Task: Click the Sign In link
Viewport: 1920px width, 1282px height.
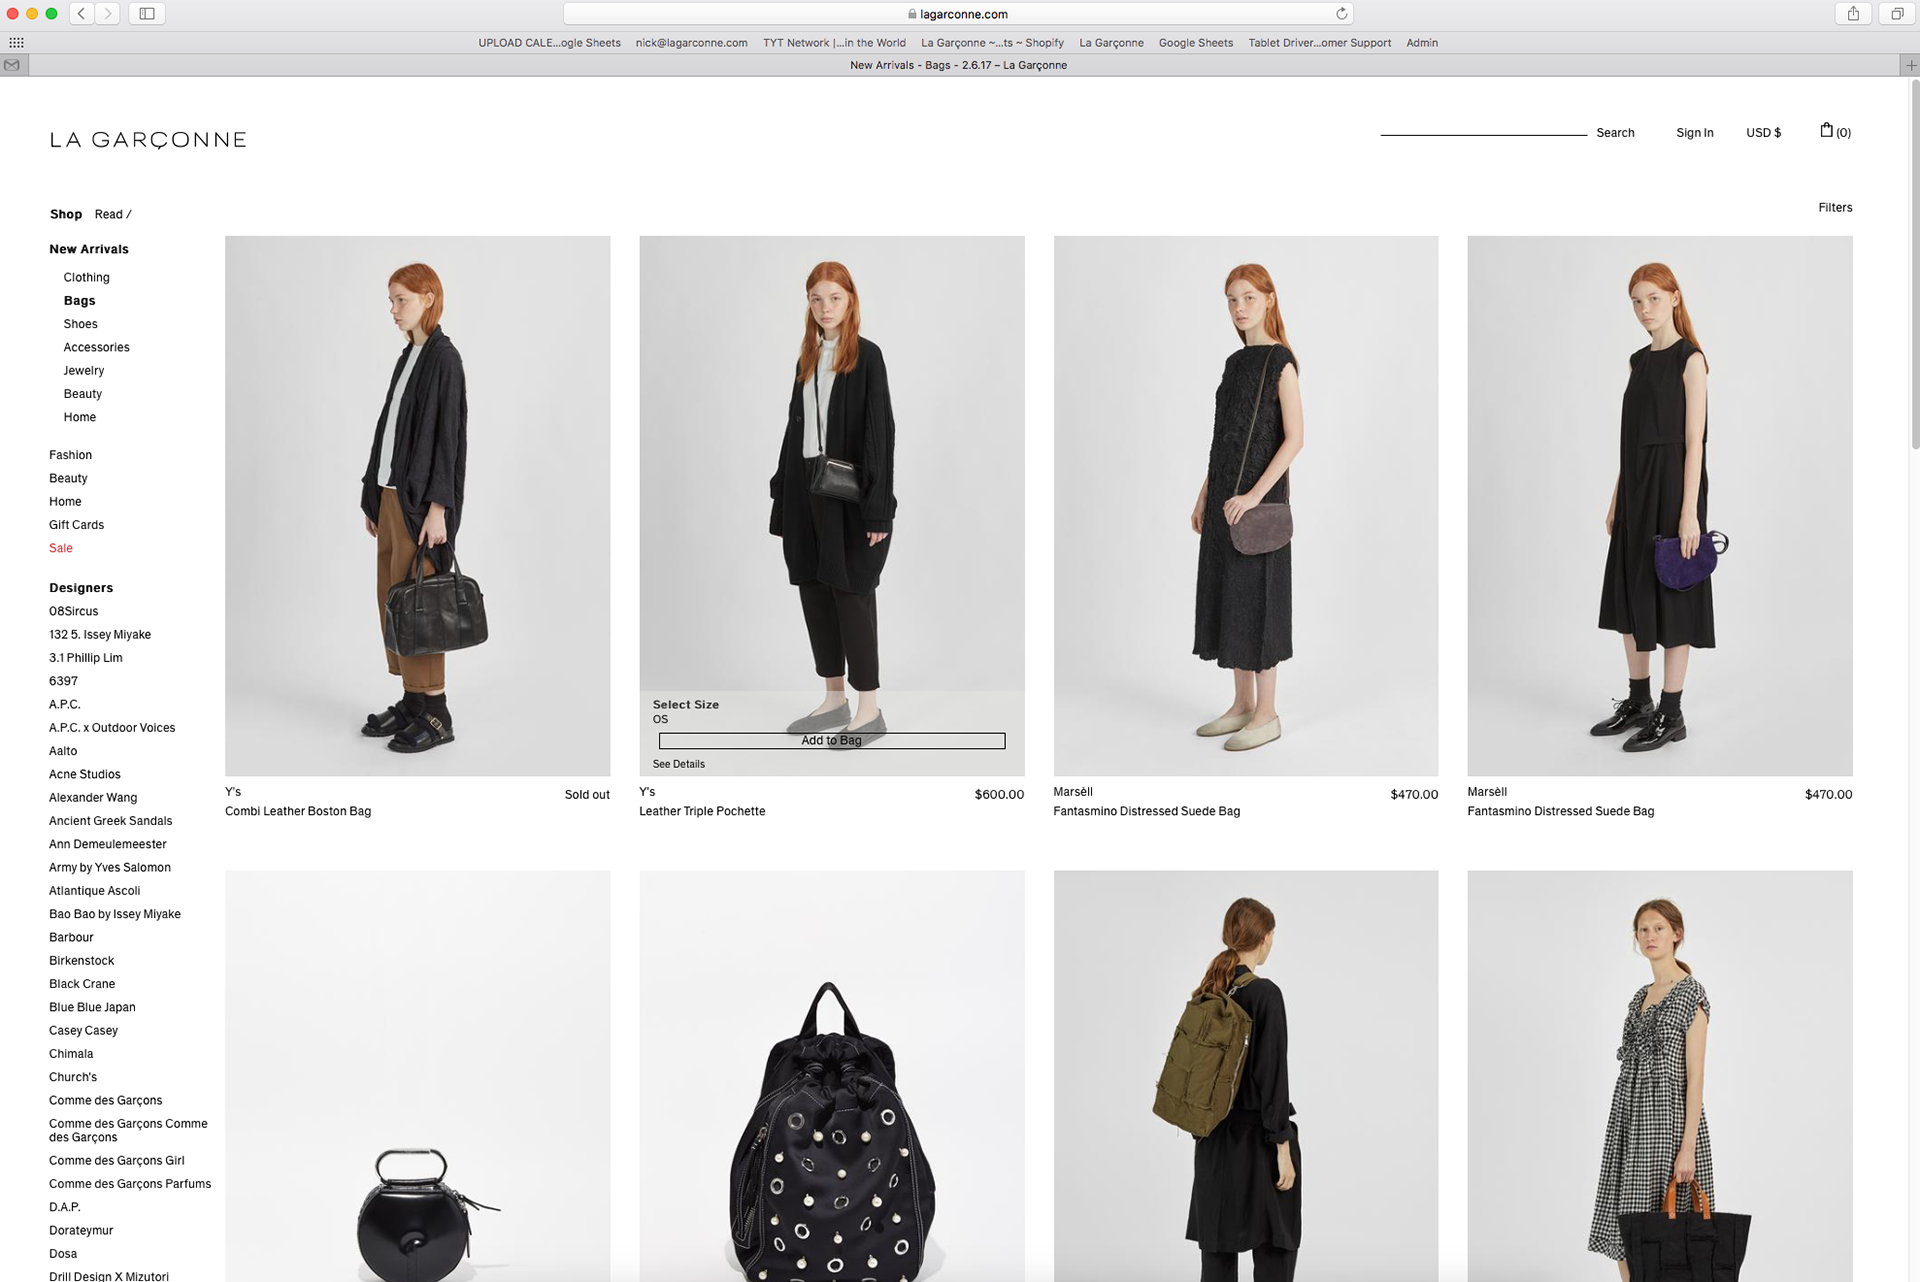Action: (x=1694, y=133)
